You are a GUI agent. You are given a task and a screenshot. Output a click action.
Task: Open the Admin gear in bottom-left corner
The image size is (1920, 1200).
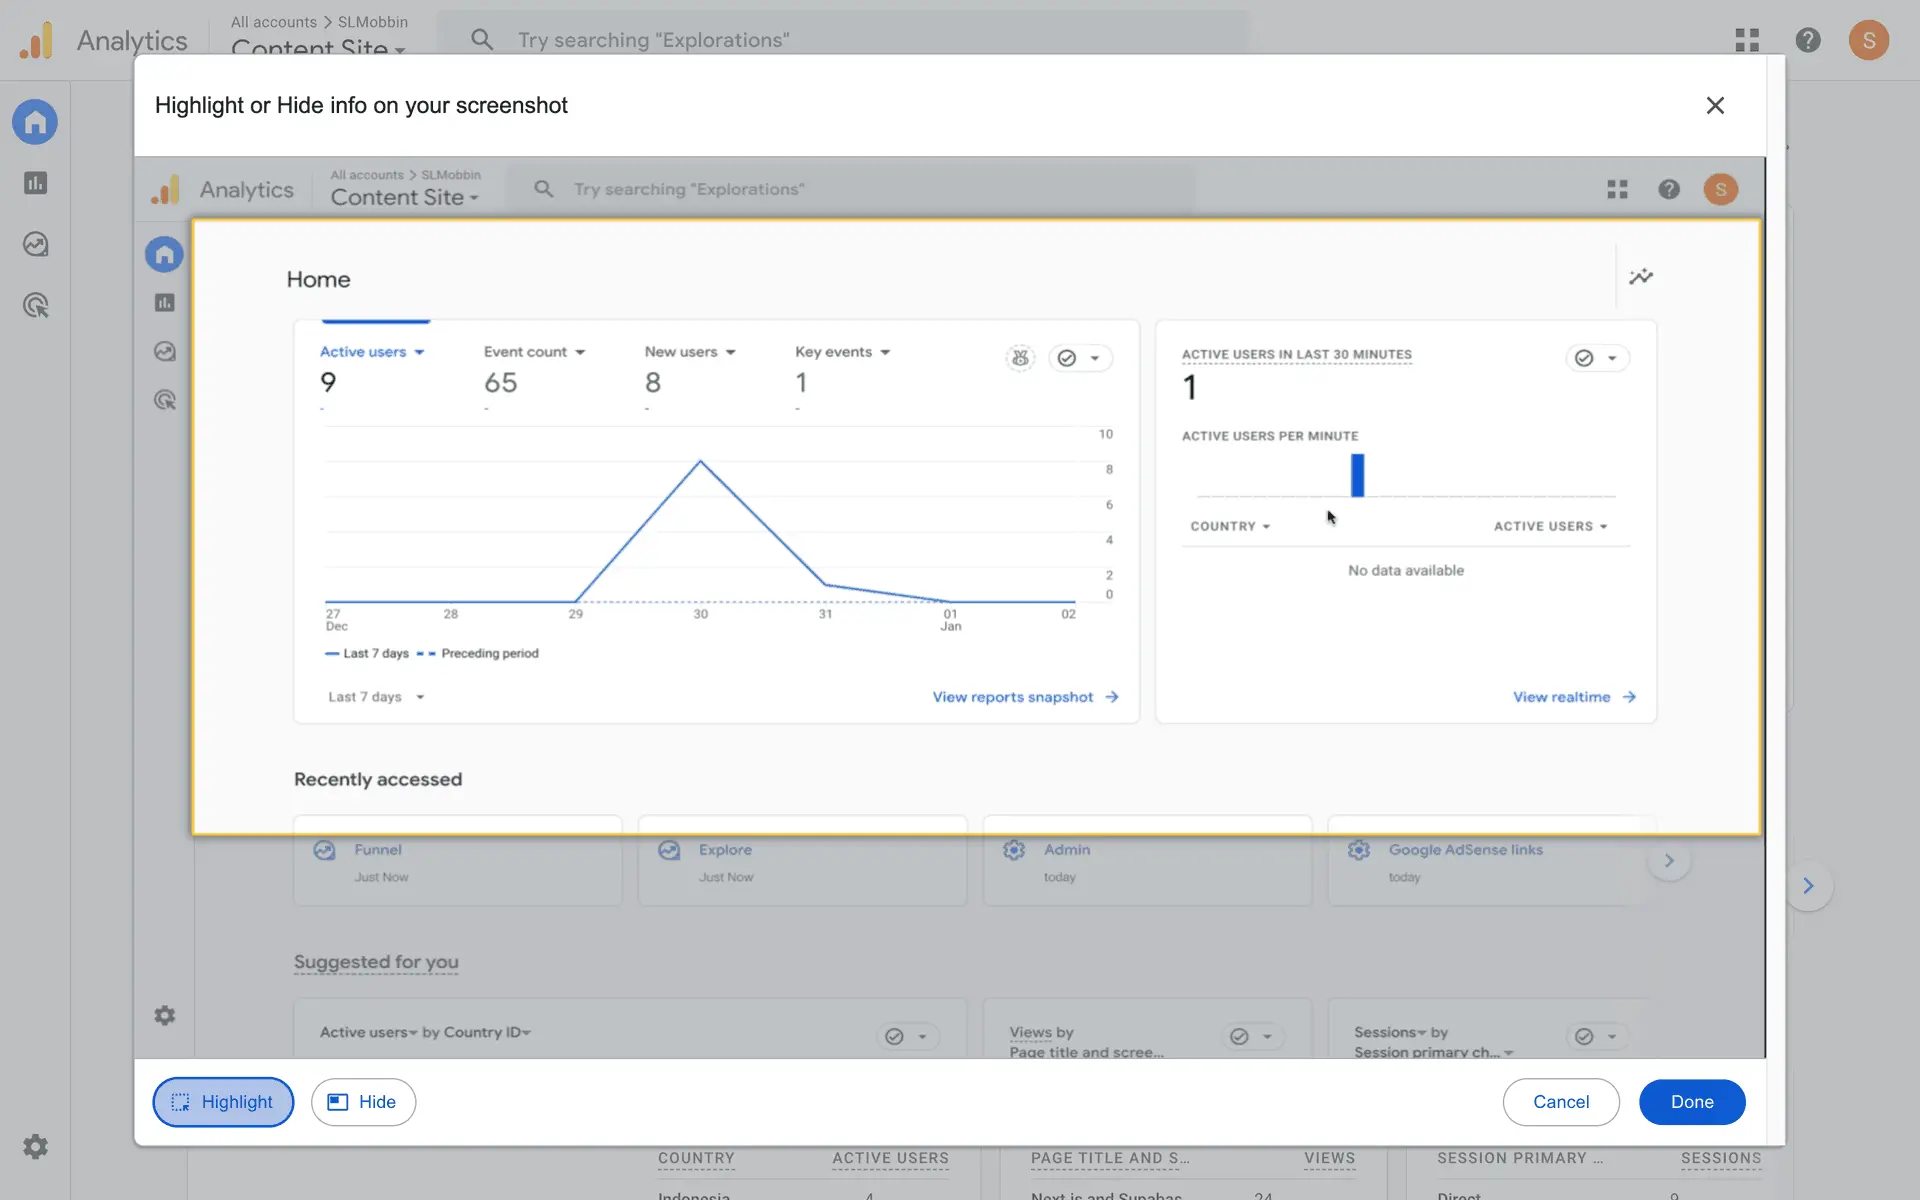(35, 1146)
